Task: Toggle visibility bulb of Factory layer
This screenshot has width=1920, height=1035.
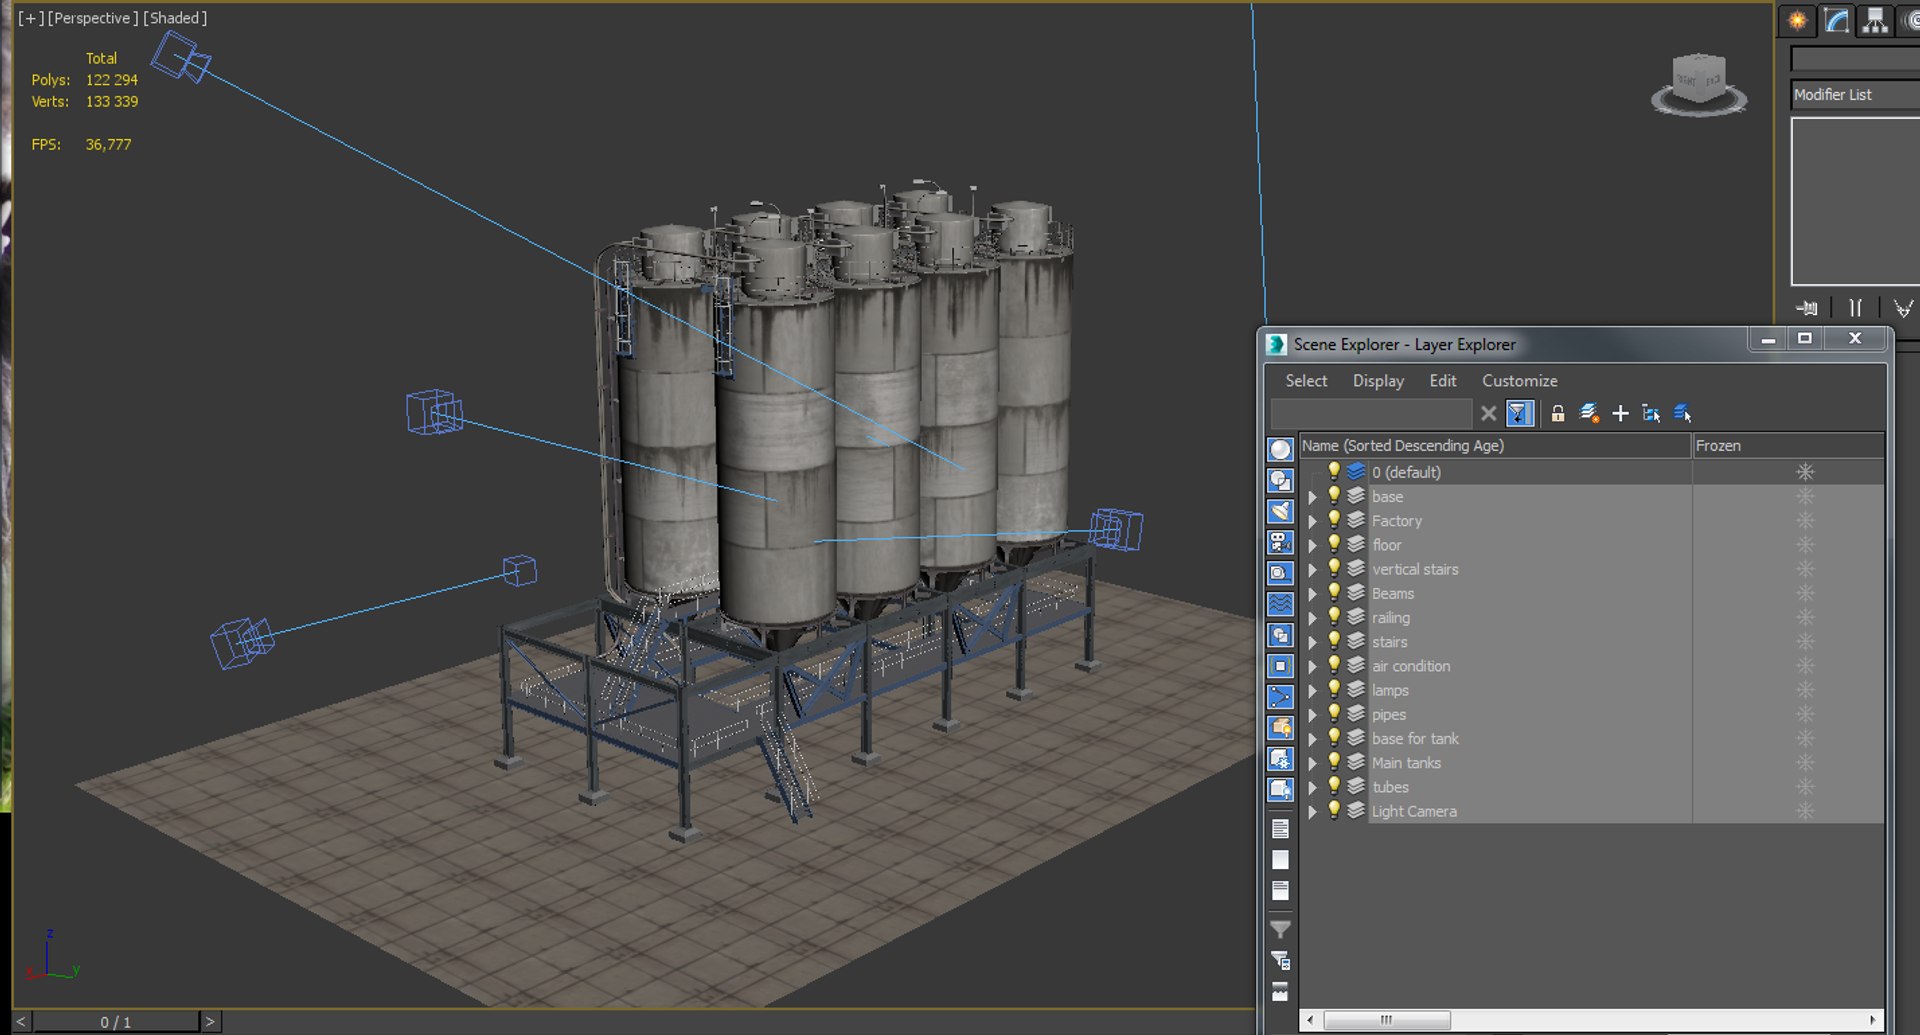Action: [x=1333, y=520]
